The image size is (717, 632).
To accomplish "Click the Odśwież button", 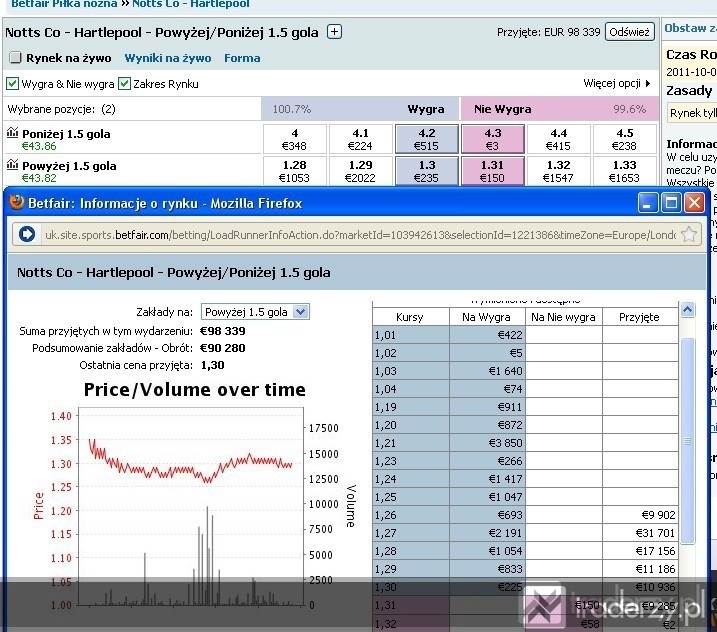I will coord(630,32).
